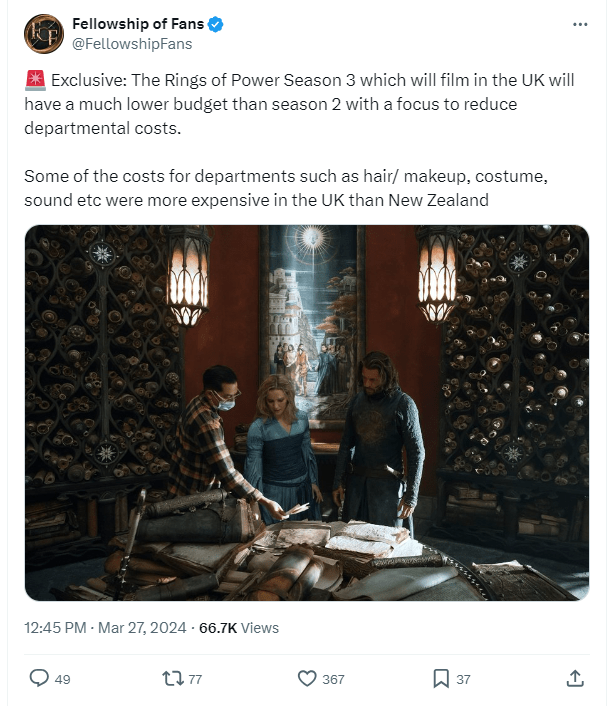This screenshot has height=706, width=612.
Task: Click the 367 likes count
Action: click(333, 679)
